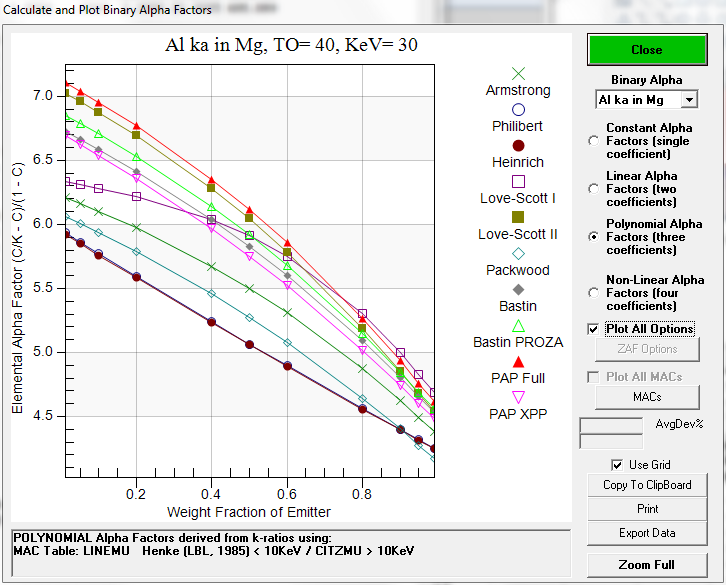Image resolution: width=726 pixels, height=585 pixels.
Task: Uncheck the Plot All Options checkbox
Action: coord(594,329)
